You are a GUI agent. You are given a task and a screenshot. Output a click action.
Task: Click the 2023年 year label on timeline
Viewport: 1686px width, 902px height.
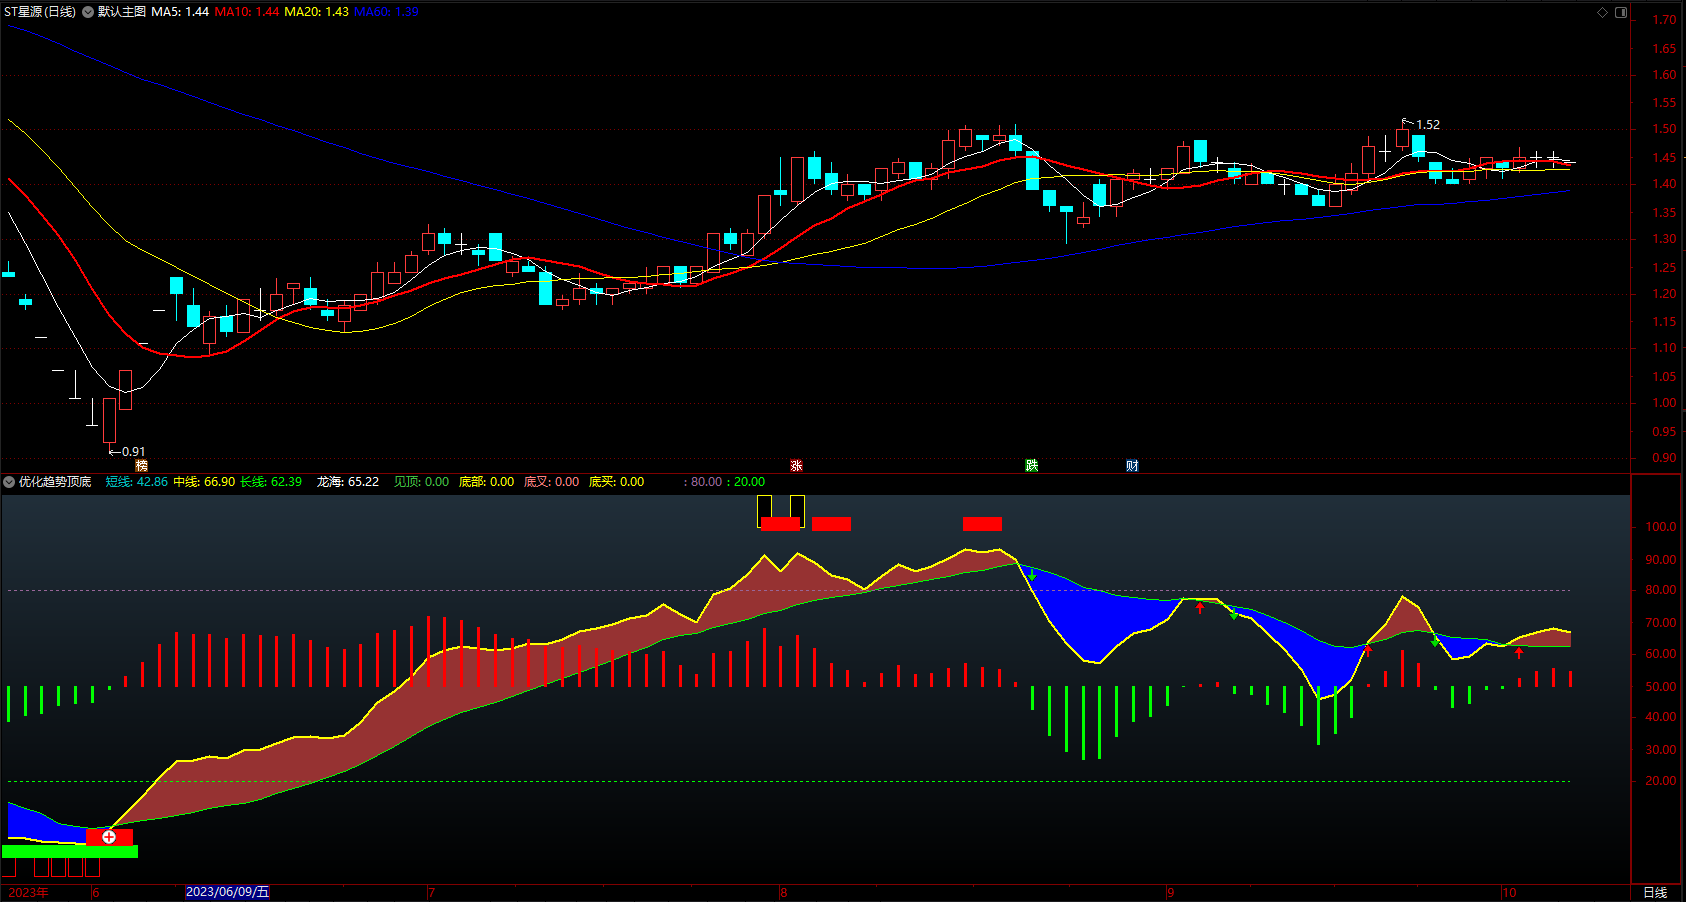[28, 892]
